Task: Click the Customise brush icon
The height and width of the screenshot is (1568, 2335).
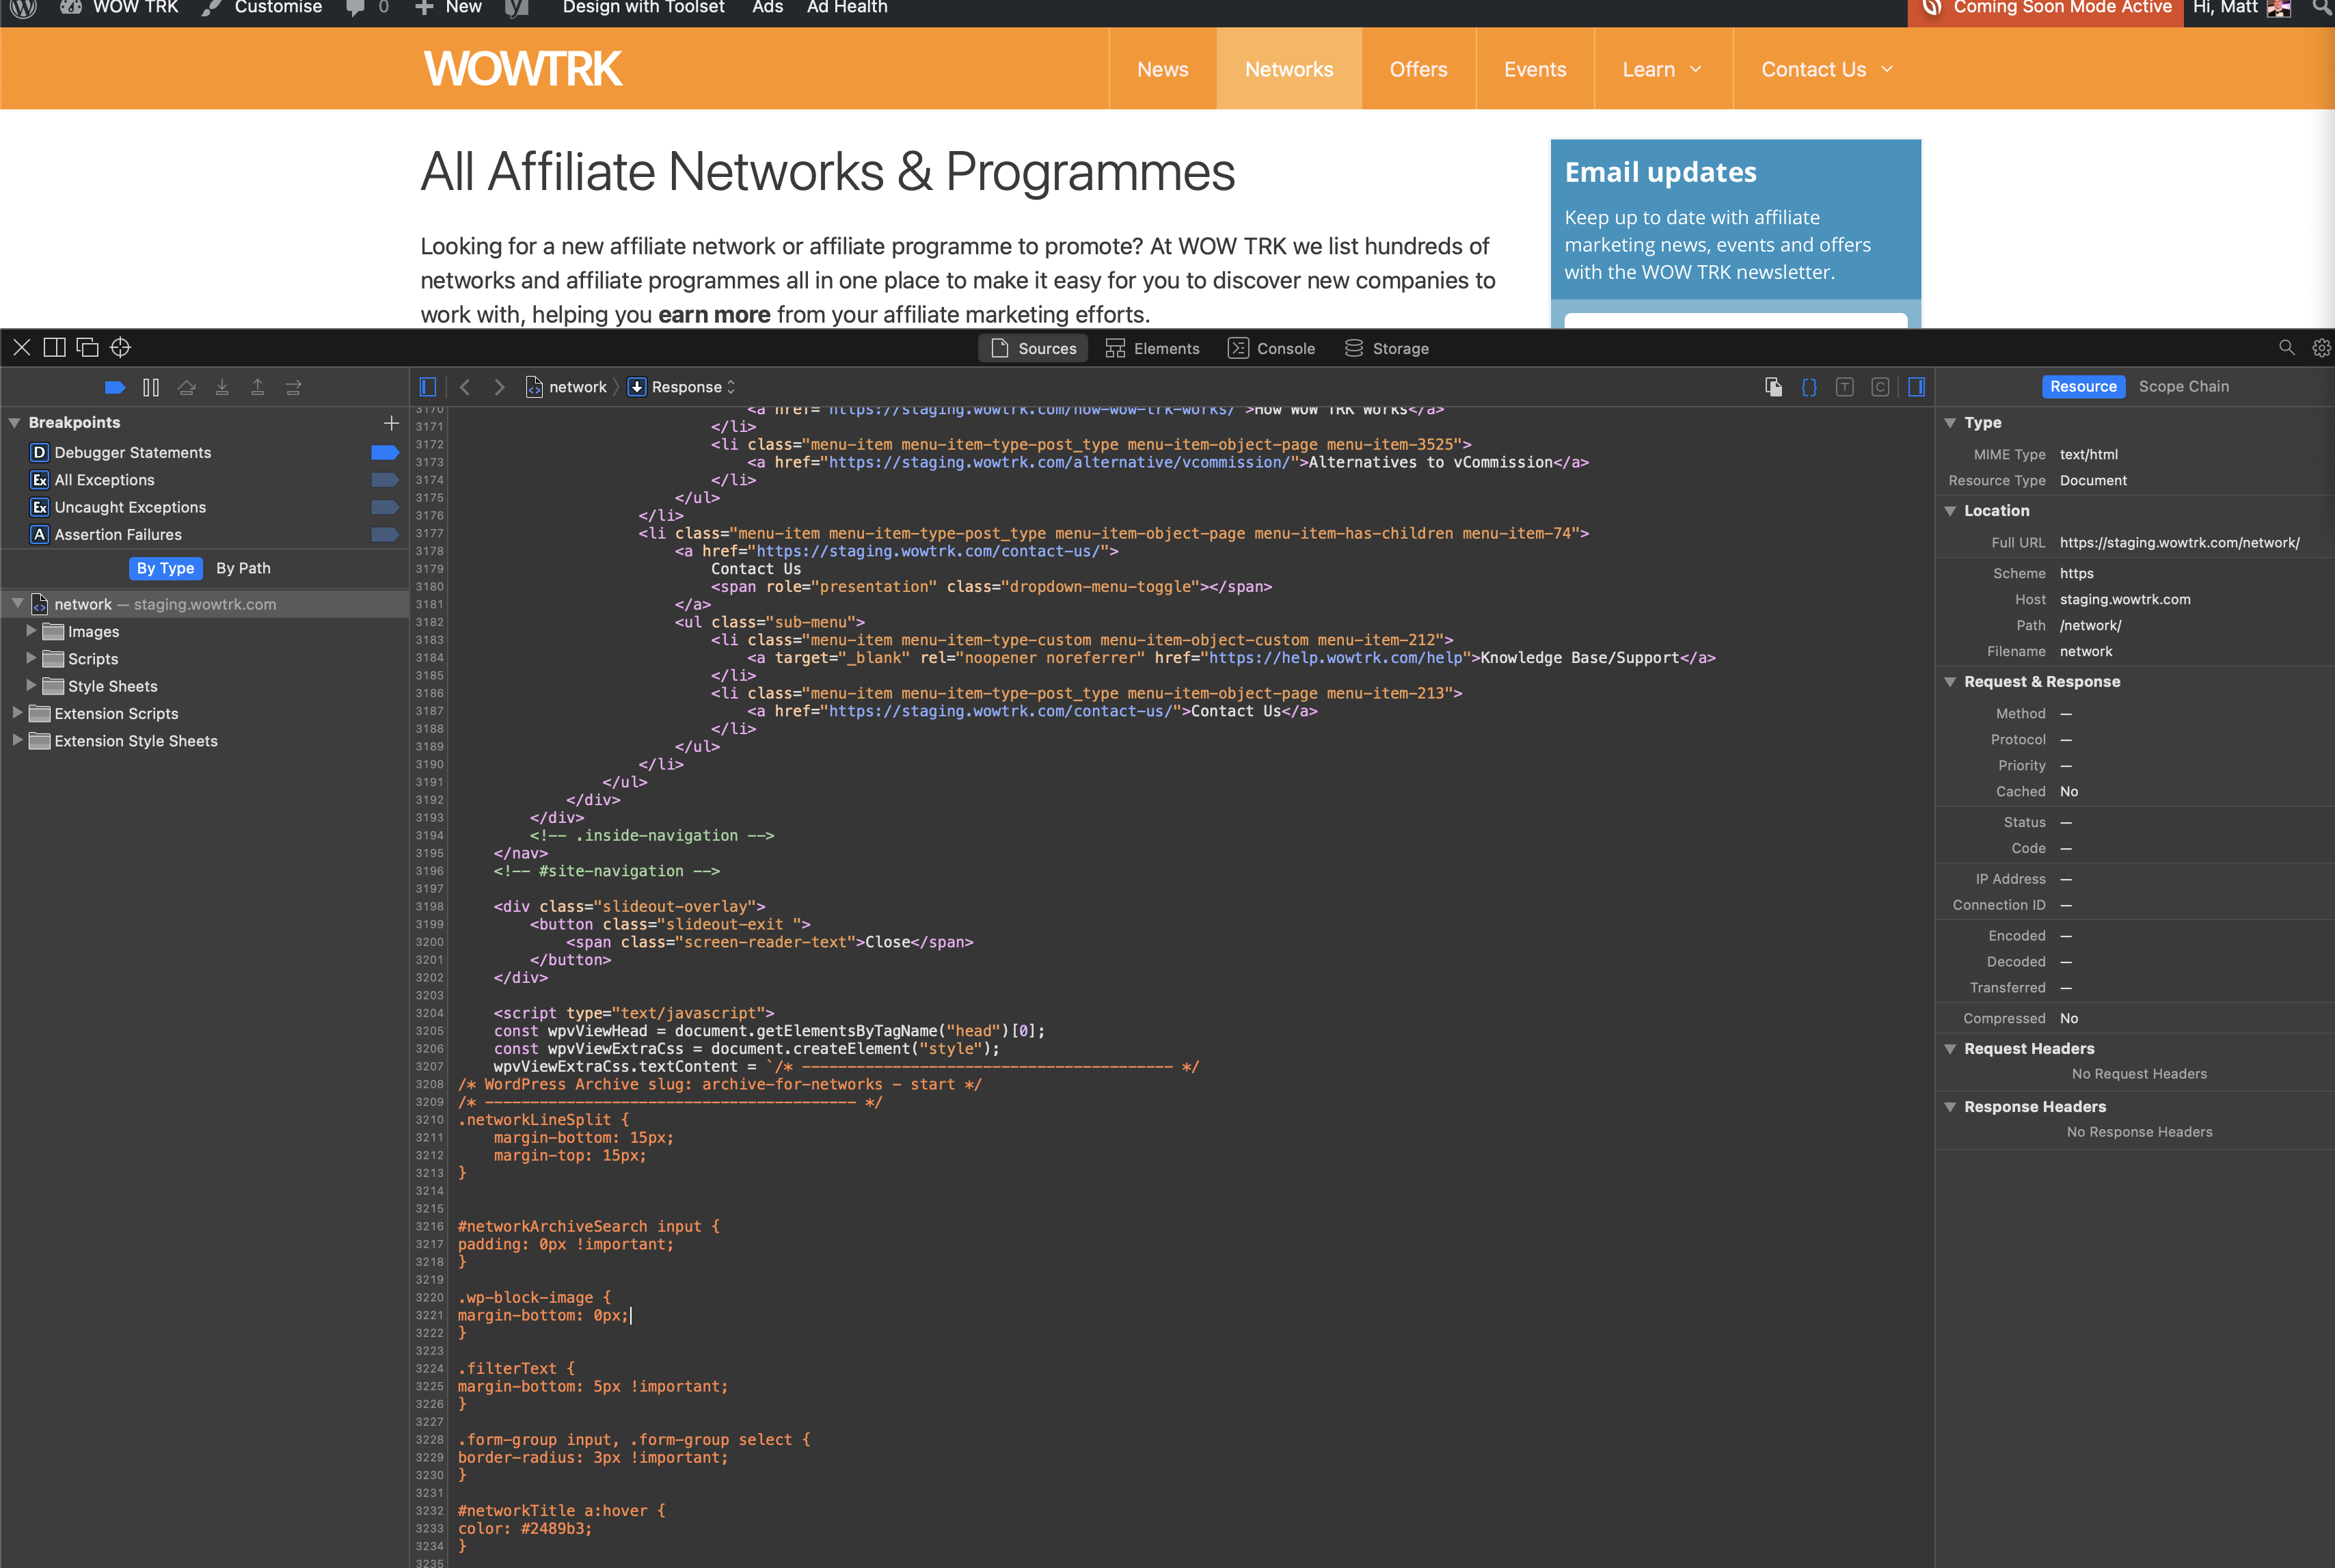Action: [211, 8]
